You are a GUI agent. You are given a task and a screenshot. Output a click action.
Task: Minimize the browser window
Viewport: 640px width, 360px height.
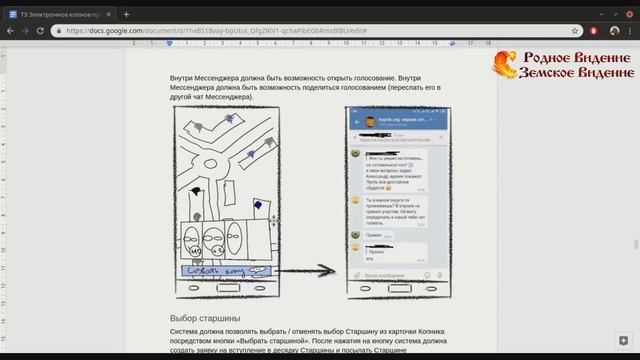[601, 14]
